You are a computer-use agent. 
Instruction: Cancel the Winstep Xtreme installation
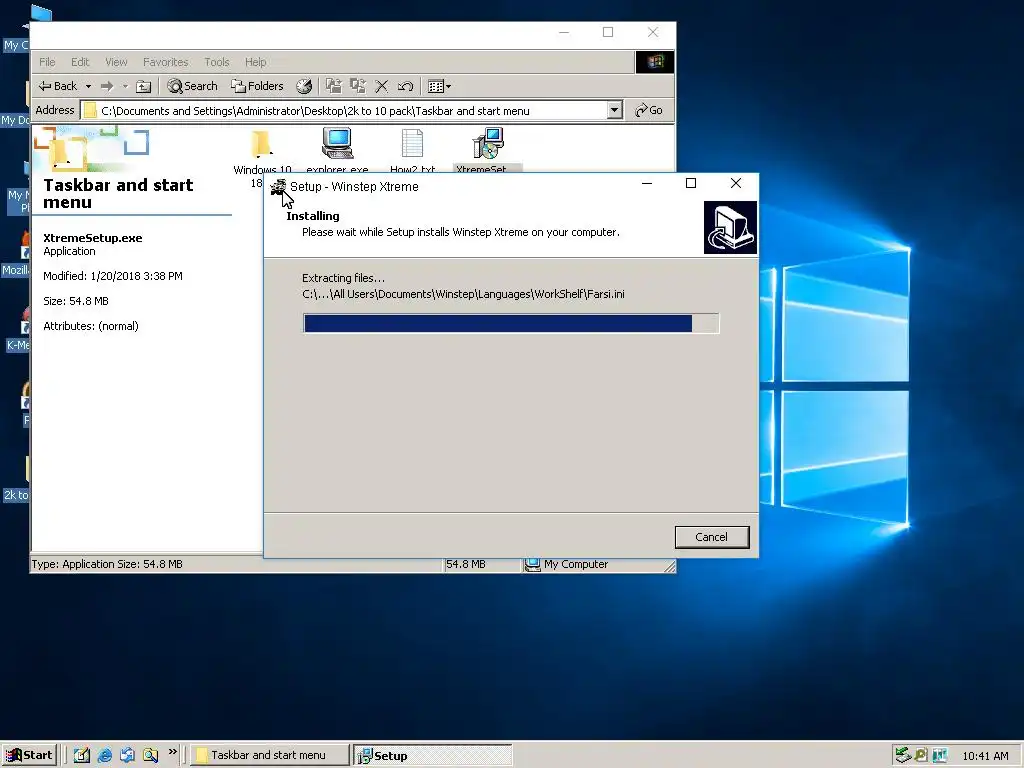coord(712,537)
